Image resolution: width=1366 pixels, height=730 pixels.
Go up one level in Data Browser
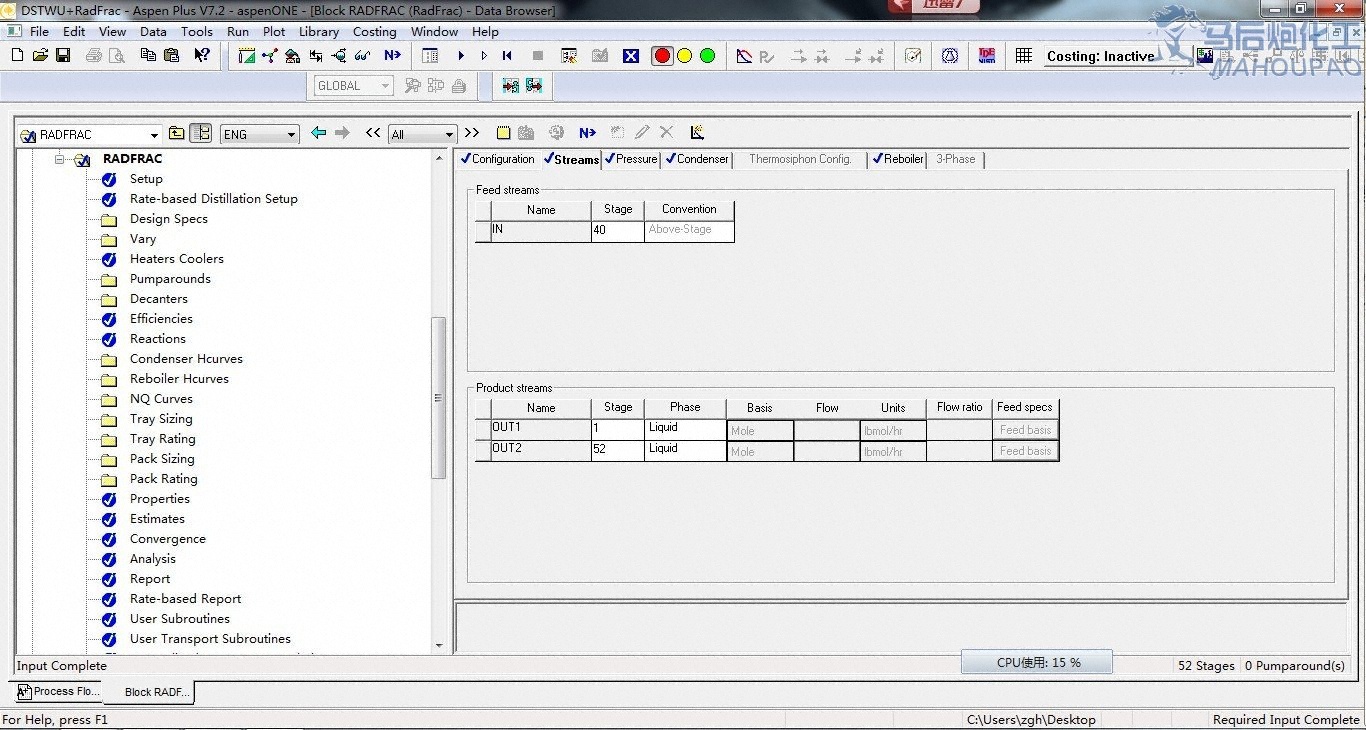click(x=176, y=133)
